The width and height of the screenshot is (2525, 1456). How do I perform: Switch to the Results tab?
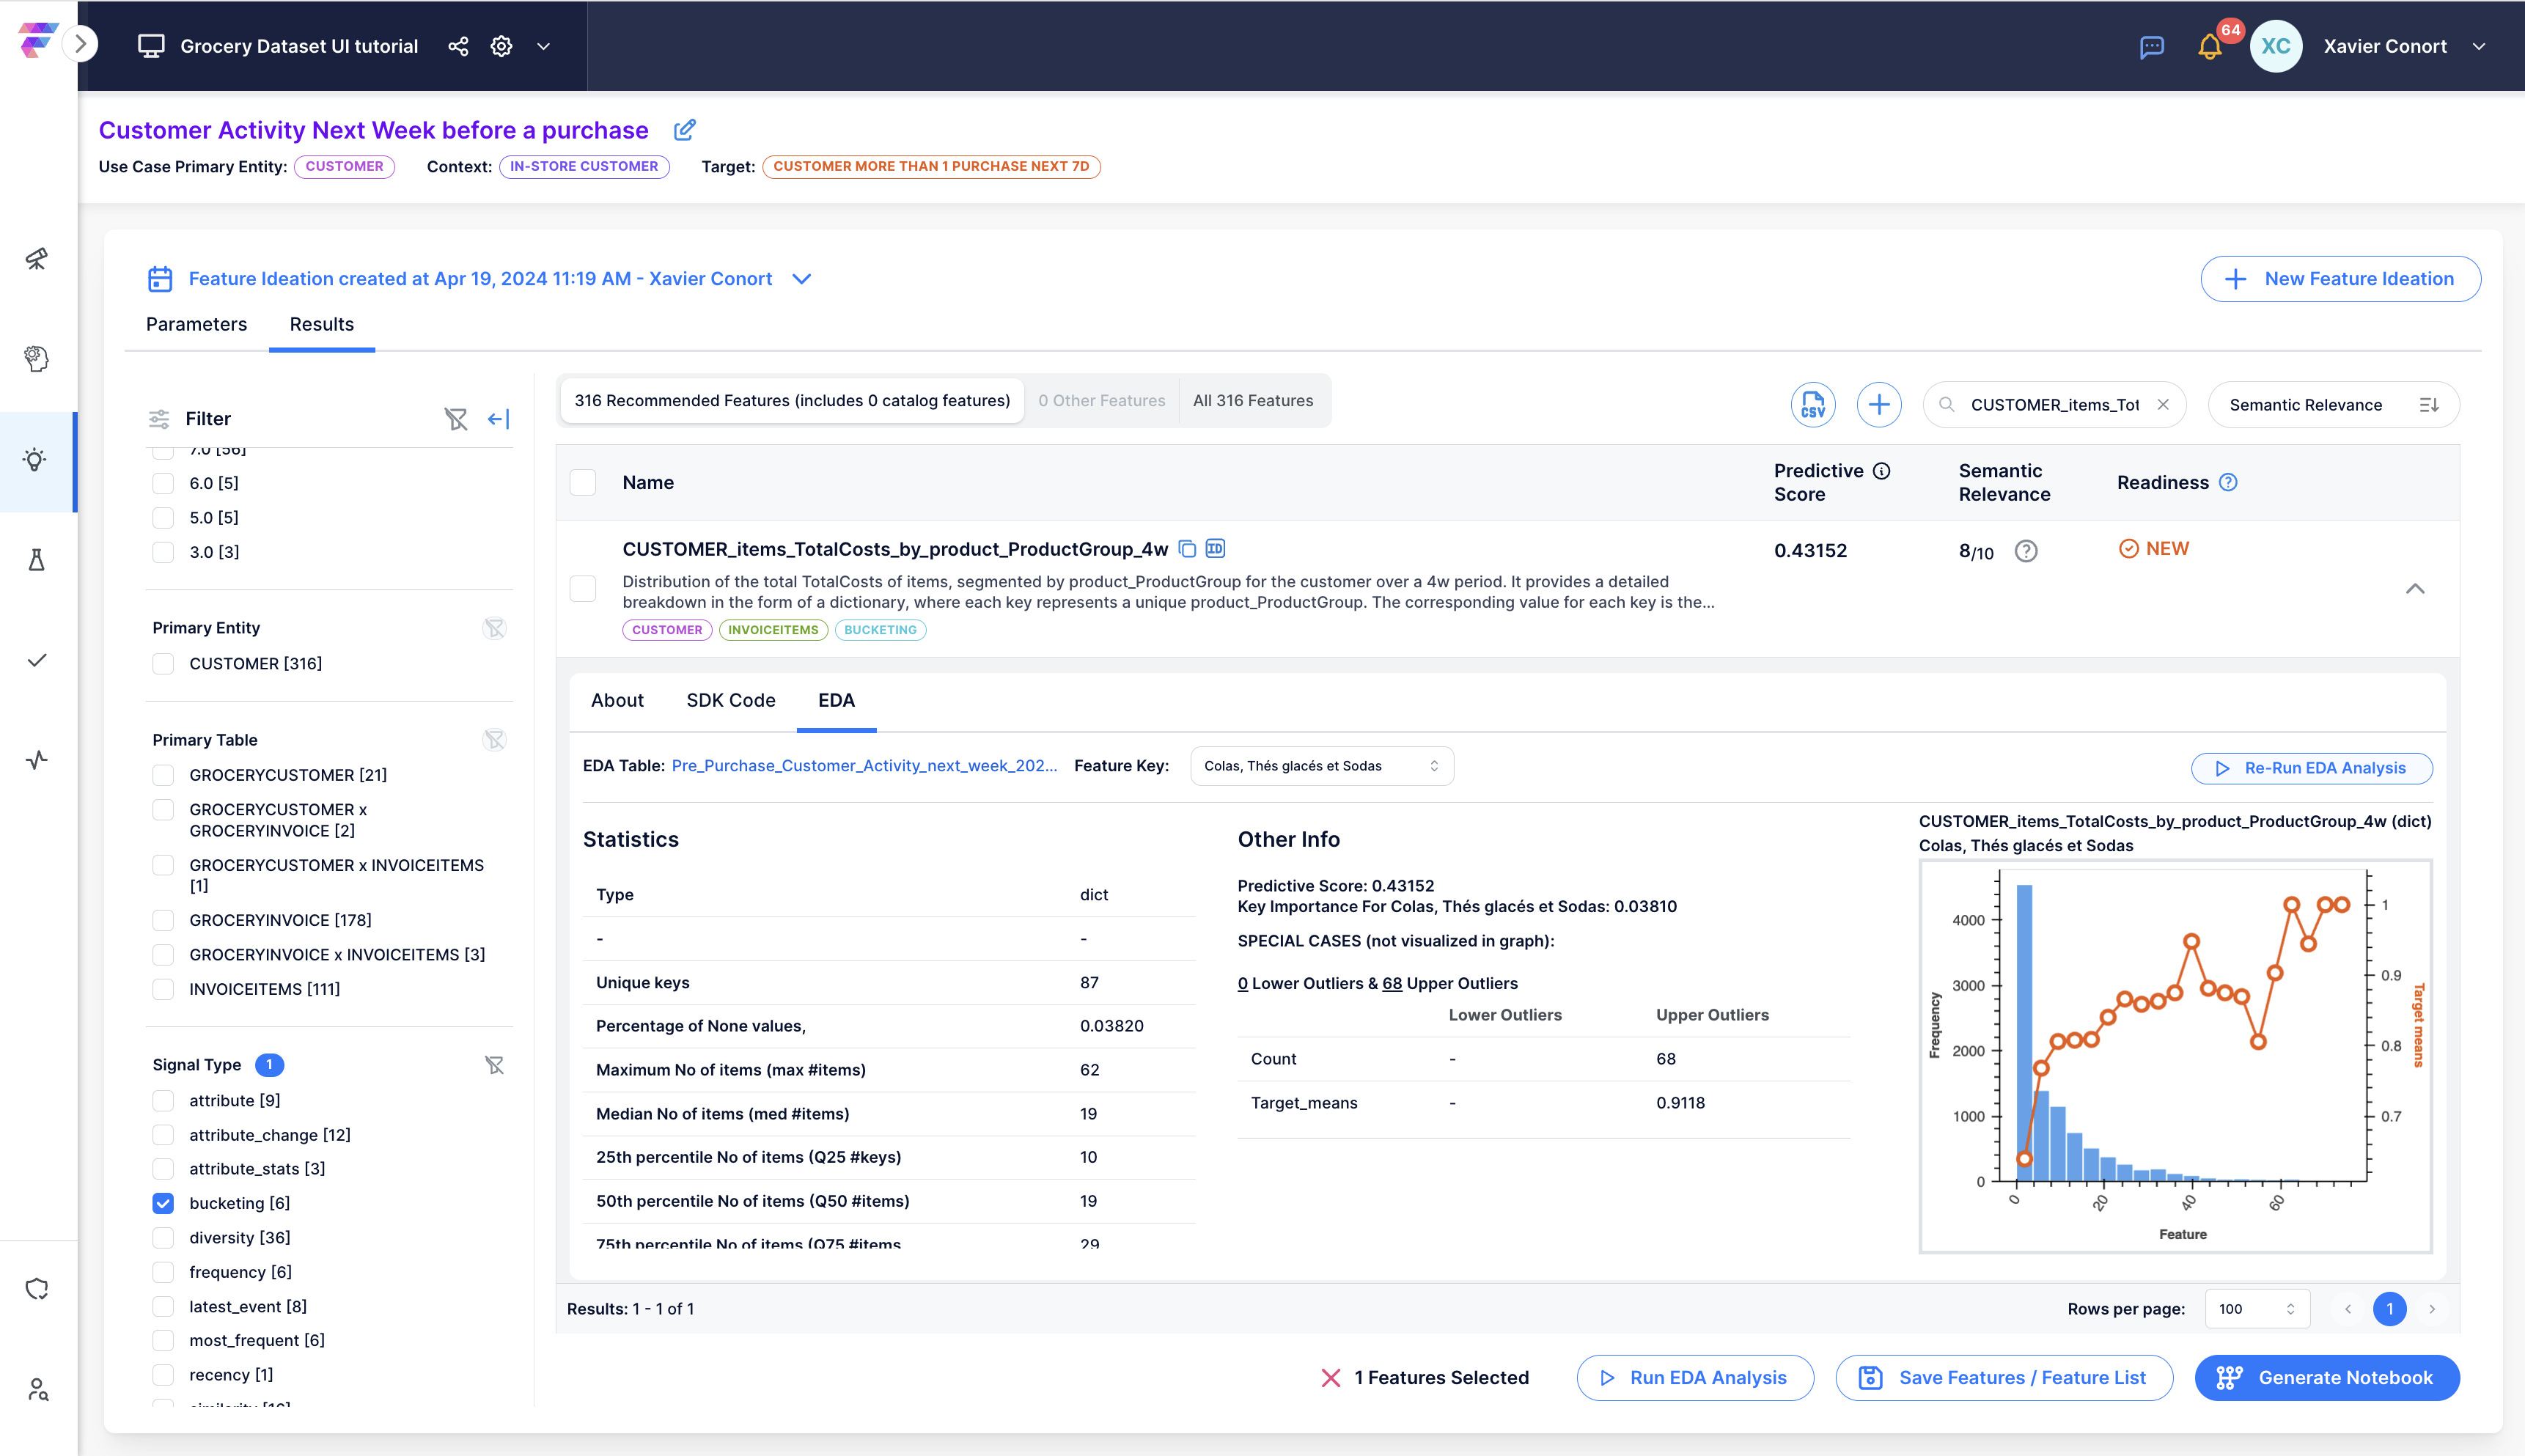tap(322, 324)
